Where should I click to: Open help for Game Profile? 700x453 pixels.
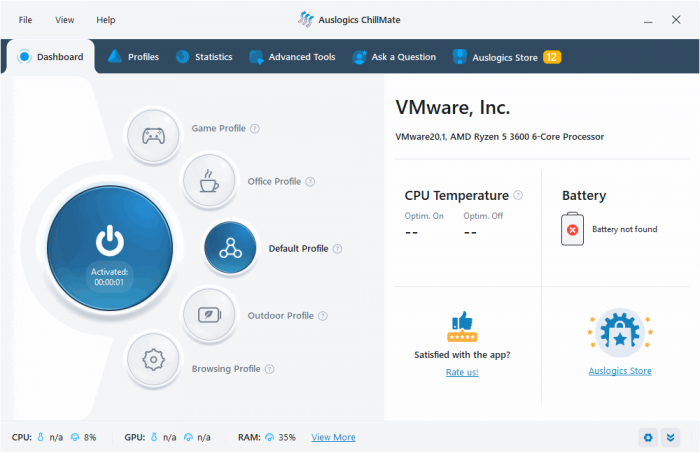(x=255, y=129)
